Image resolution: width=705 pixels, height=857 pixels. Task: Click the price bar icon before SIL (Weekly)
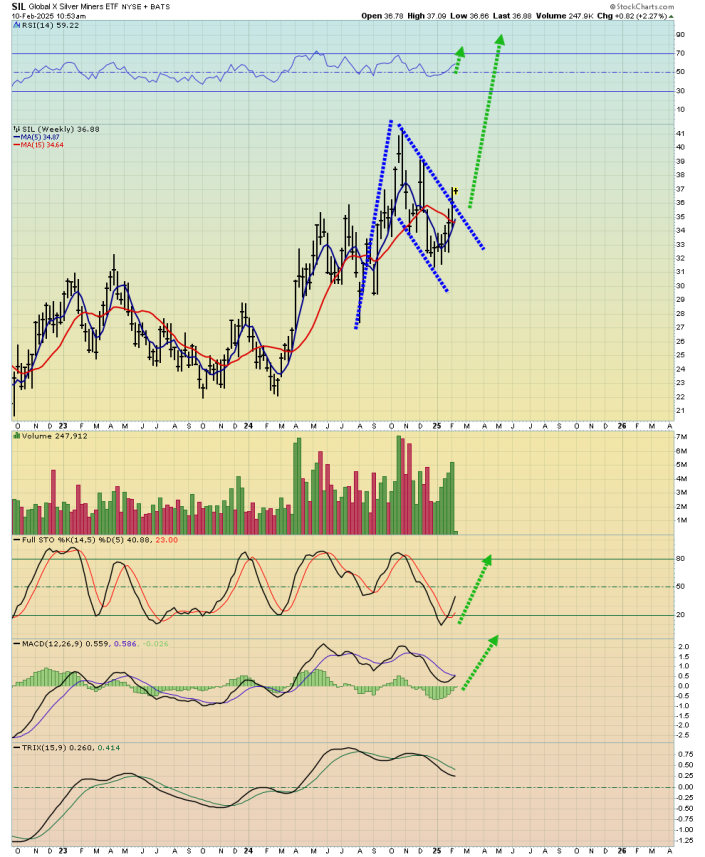pos(17,130)
